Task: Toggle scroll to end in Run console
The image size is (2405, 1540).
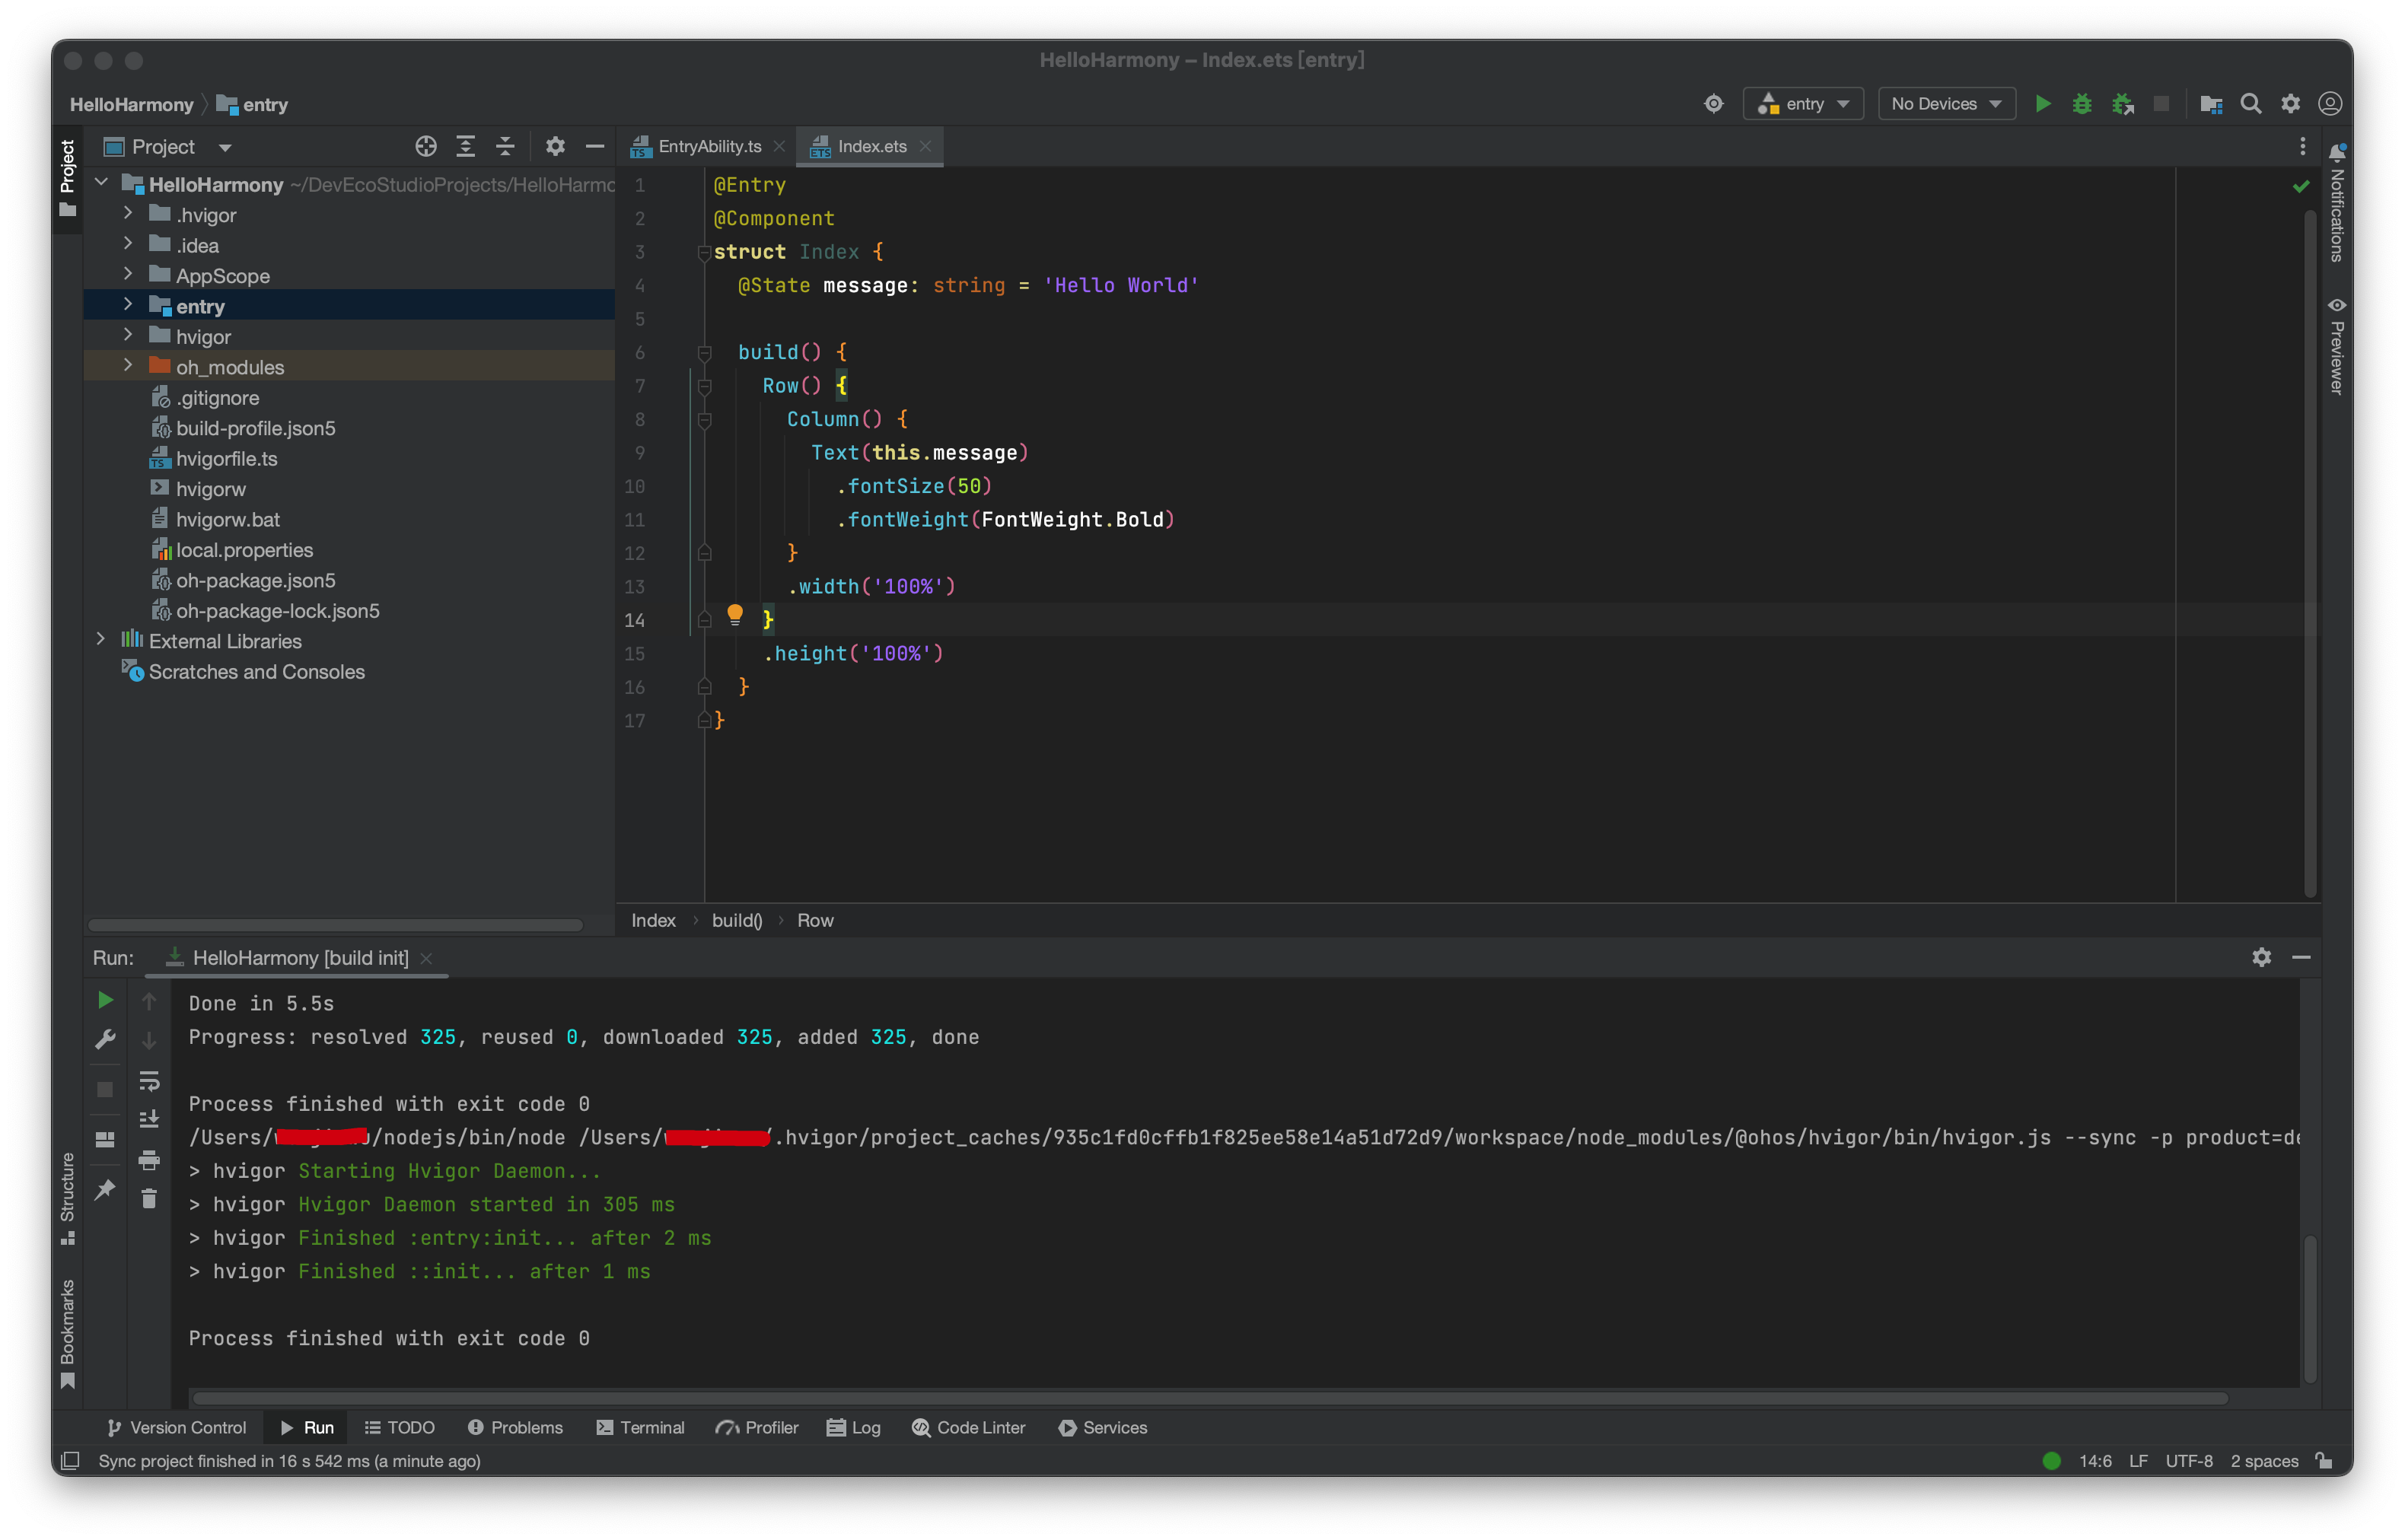Action: pyautogui.click(x=149, y=1119)
